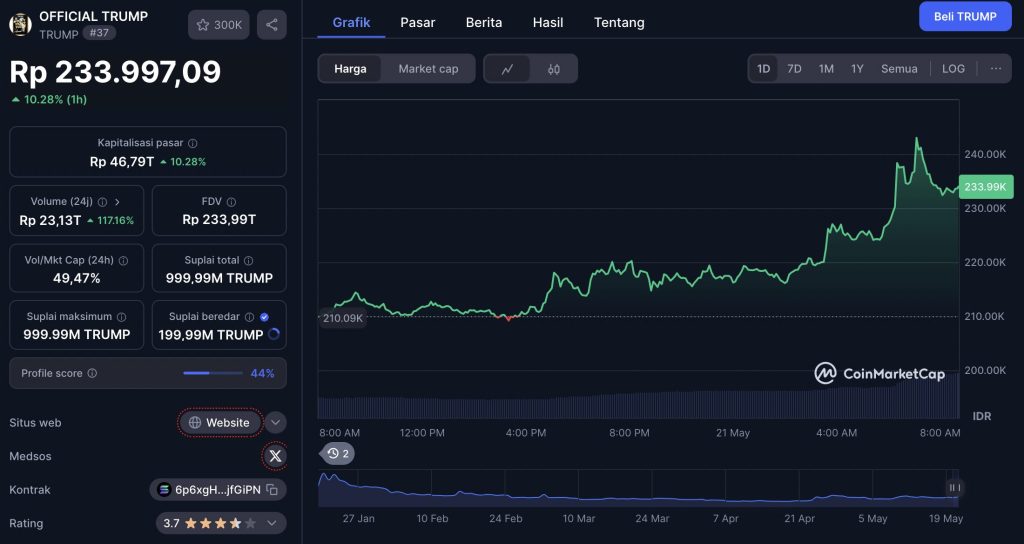Click the Beli TRUMP button
This screenshot has height=544, width=1024.
click(965, 16)
